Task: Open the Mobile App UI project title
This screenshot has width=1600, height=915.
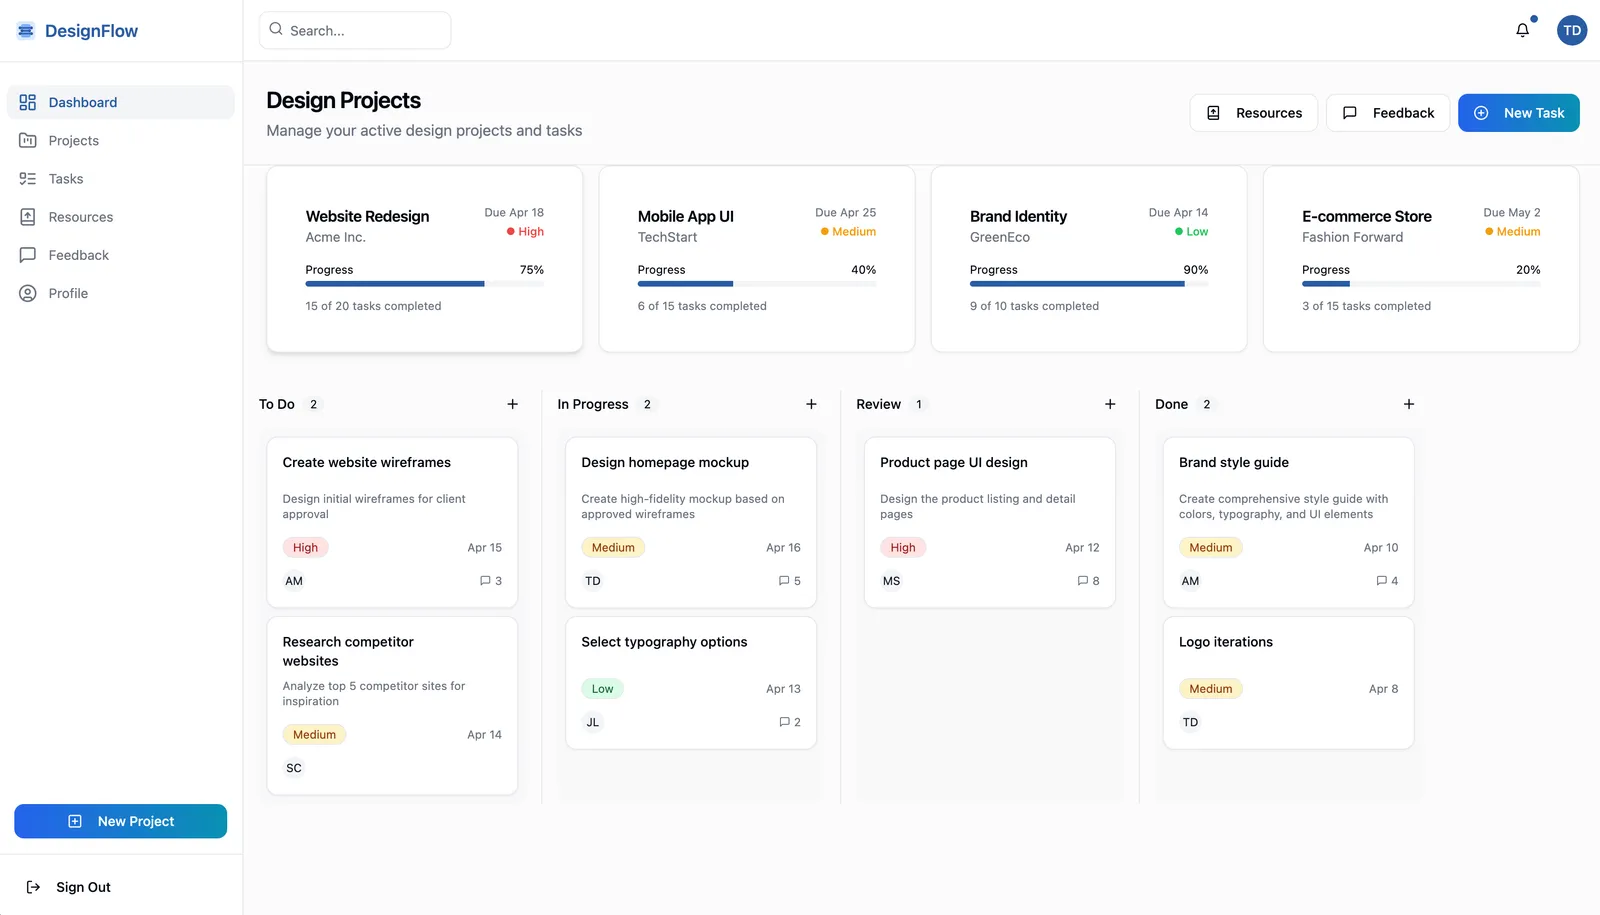Action: tap(686, 216)
